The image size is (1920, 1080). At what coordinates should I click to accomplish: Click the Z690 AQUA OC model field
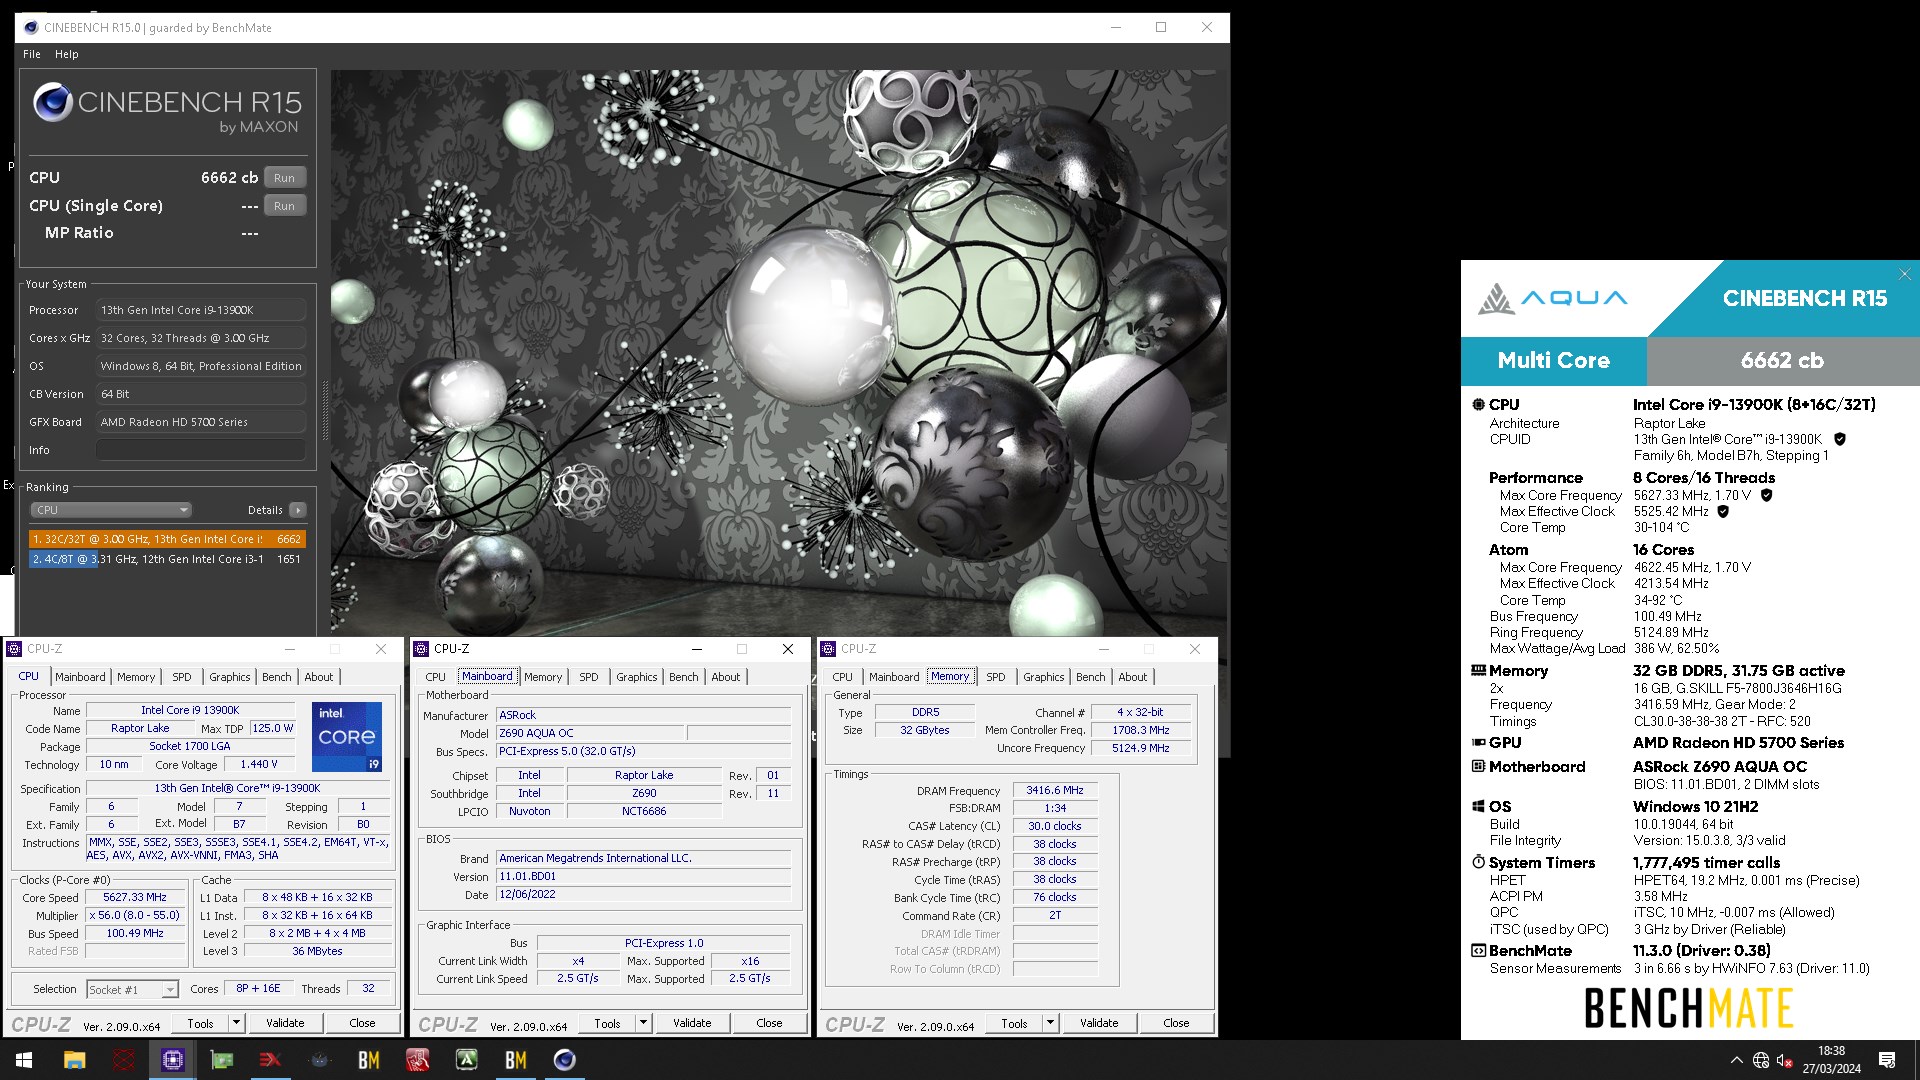(590, 733)
